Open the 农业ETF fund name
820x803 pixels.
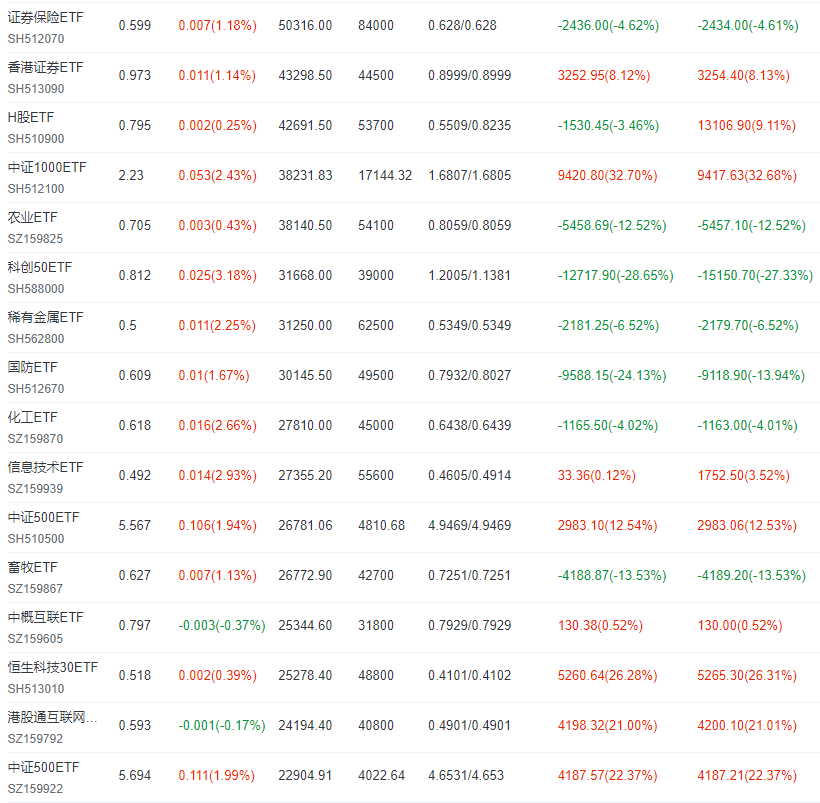(x=32, y=218)
